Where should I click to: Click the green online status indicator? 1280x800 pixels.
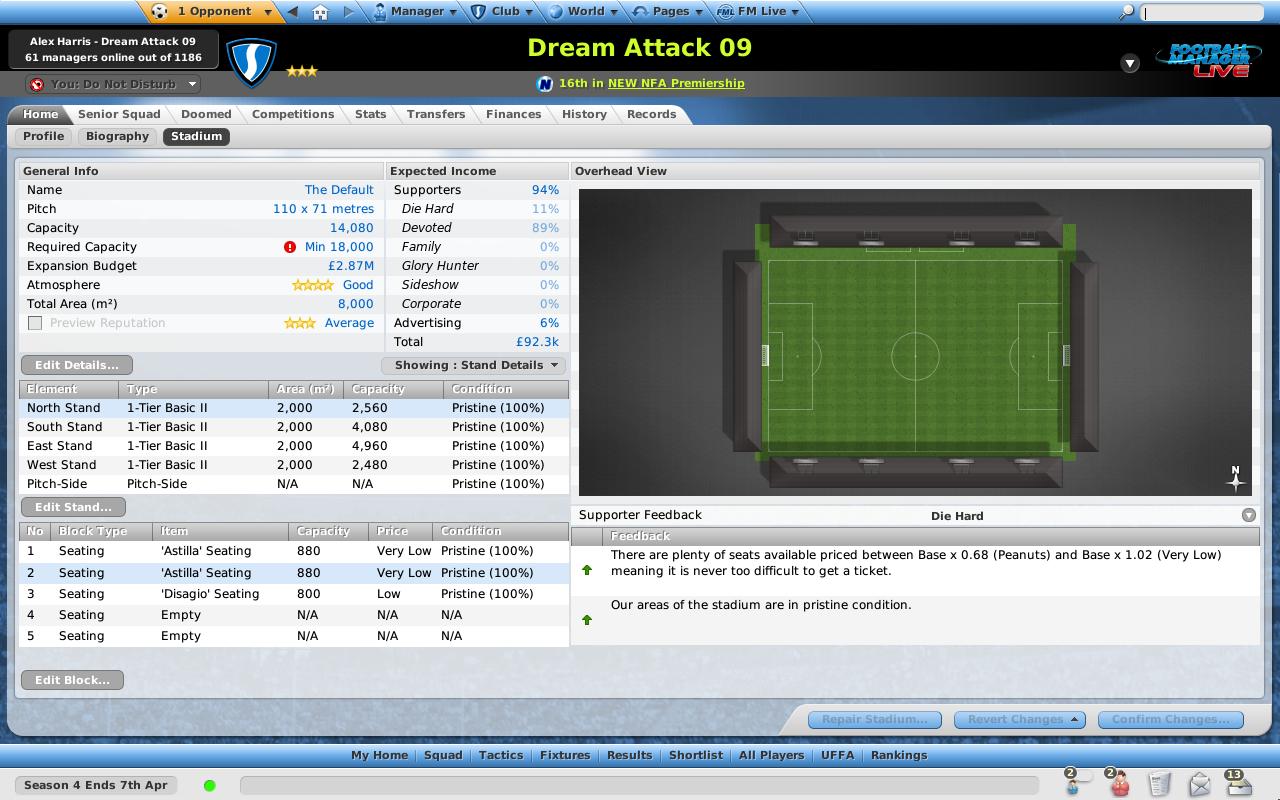tap(209, 785)
